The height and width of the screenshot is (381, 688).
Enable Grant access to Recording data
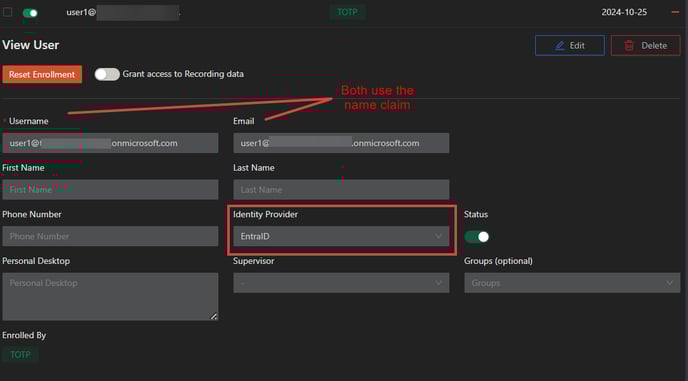[107, 74]
